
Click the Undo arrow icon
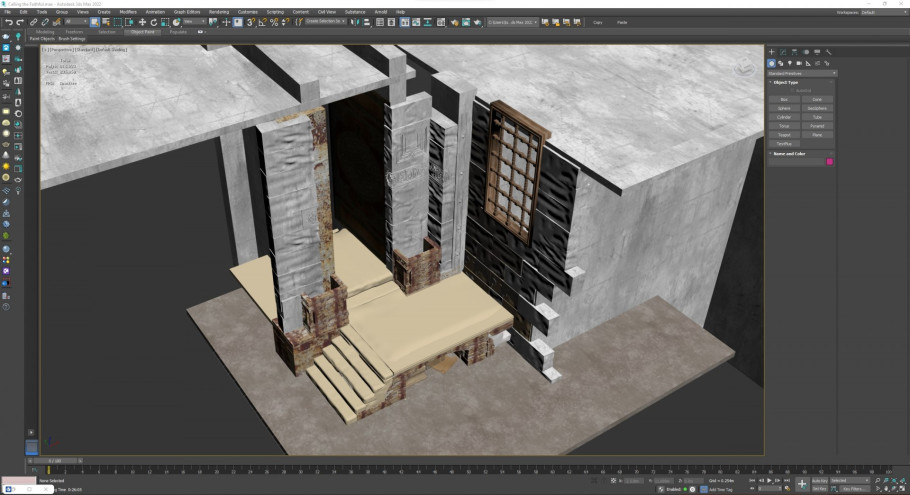[x=9, y=22]
